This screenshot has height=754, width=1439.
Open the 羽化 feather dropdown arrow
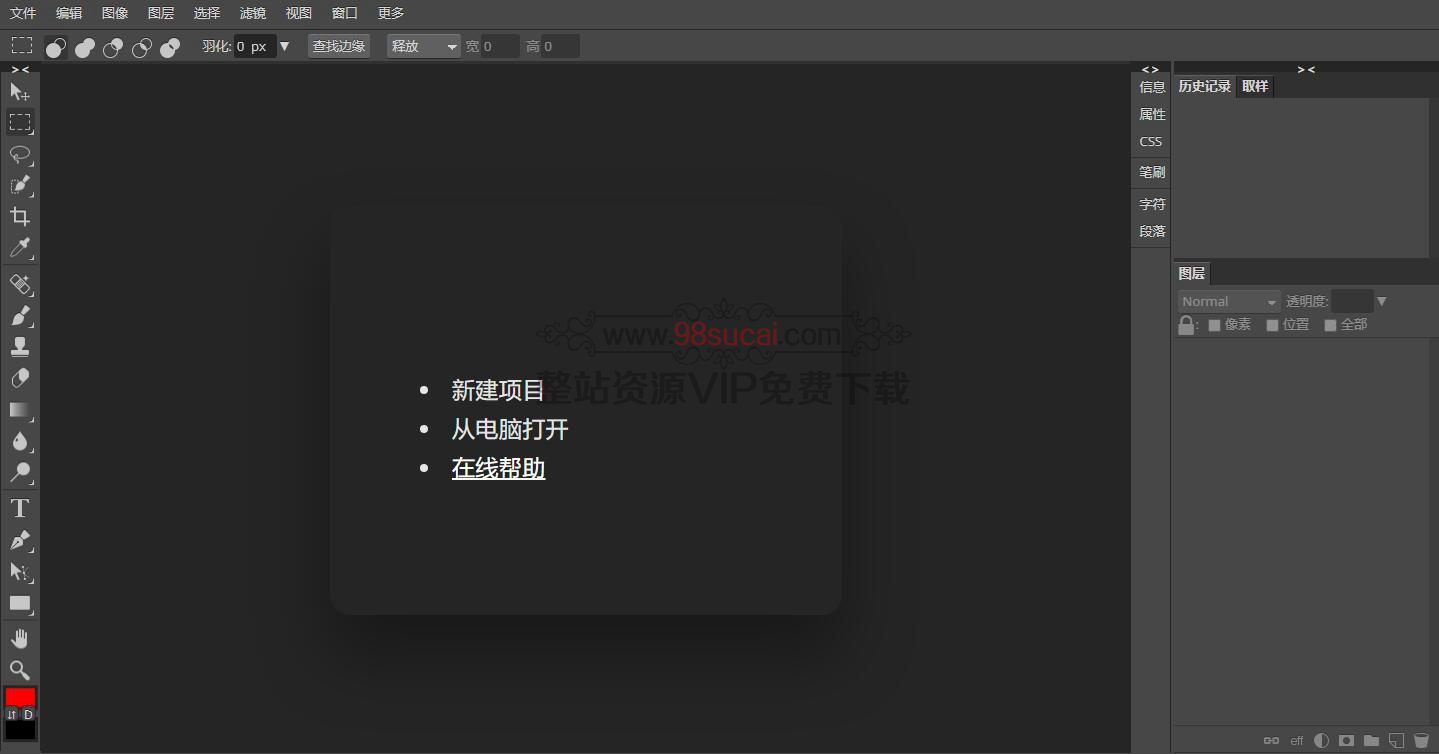click(x=285, y=46)
